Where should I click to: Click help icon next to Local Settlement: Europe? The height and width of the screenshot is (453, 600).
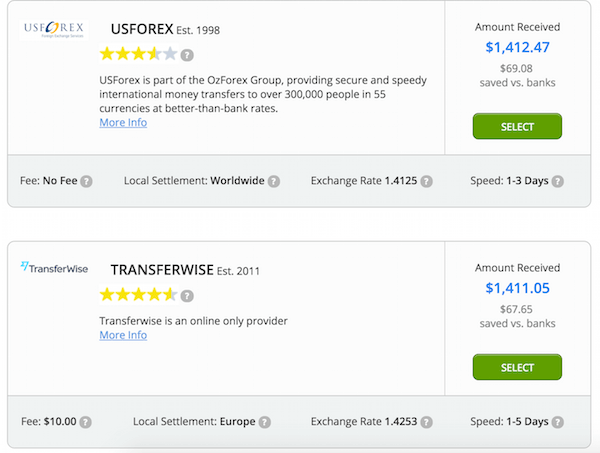[x=264, y=422]
